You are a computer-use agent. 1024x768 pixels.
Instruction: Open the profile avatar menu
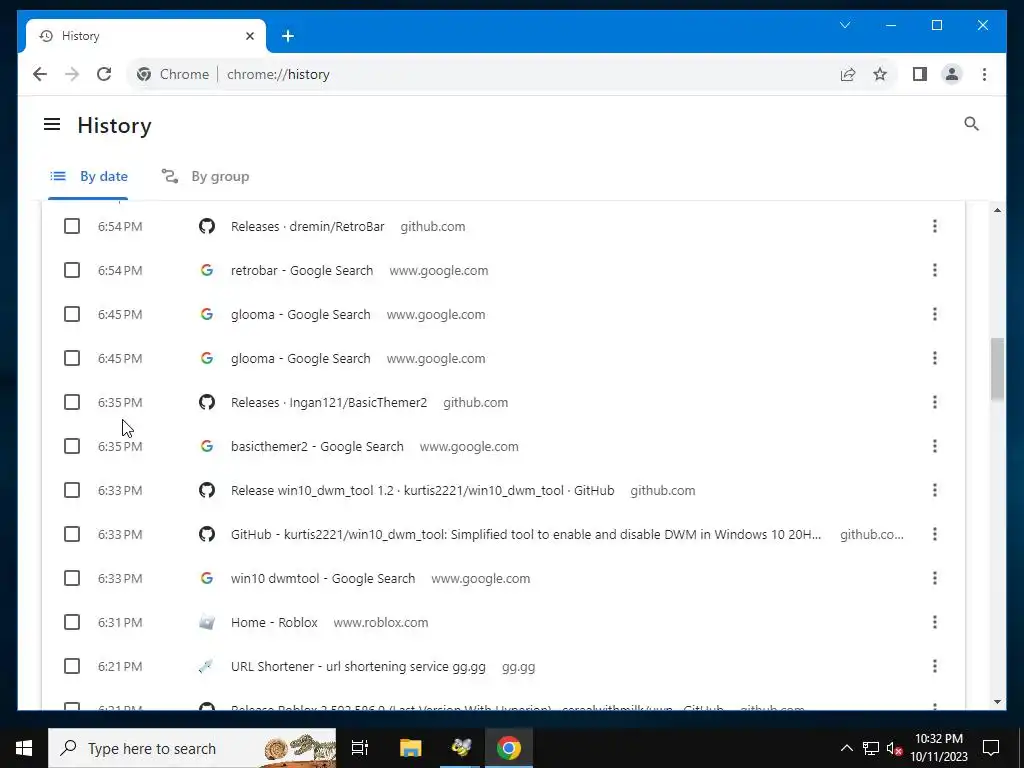point(952,74)
